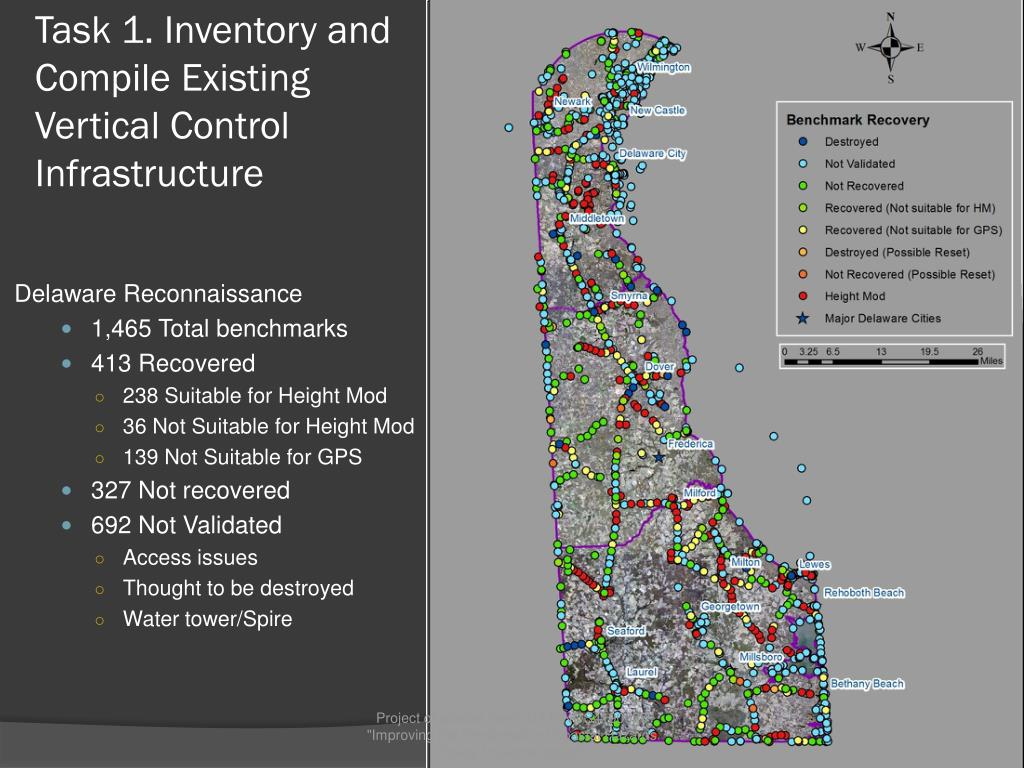Click the map scale bar
The image size is (1024, 768).
(x=893, y=357)
